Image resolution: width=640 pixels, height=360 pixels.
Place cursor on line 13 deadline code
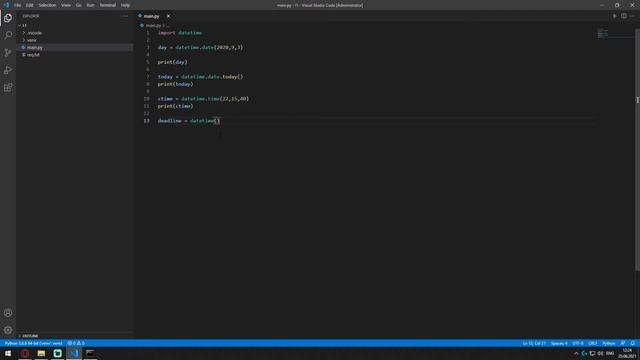point(189,121)
